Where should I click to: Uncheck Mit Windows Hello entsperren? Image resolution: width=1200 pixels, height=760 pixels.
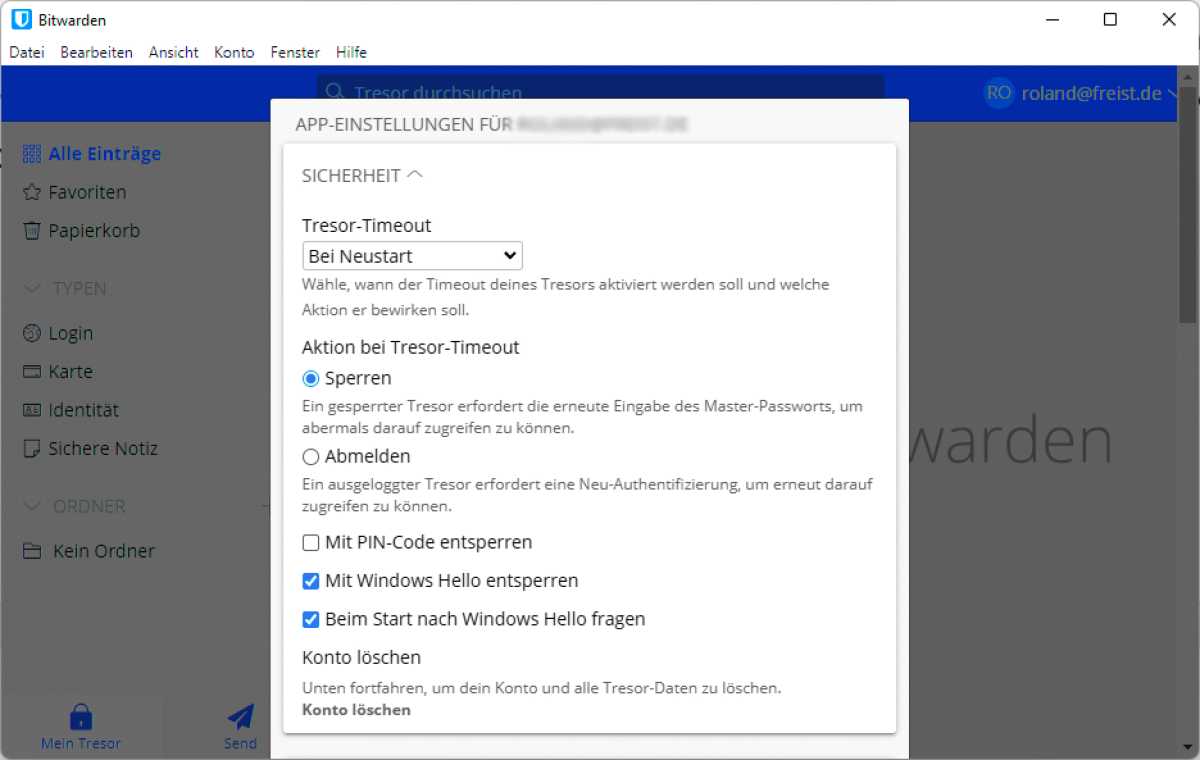click(311, 581)
